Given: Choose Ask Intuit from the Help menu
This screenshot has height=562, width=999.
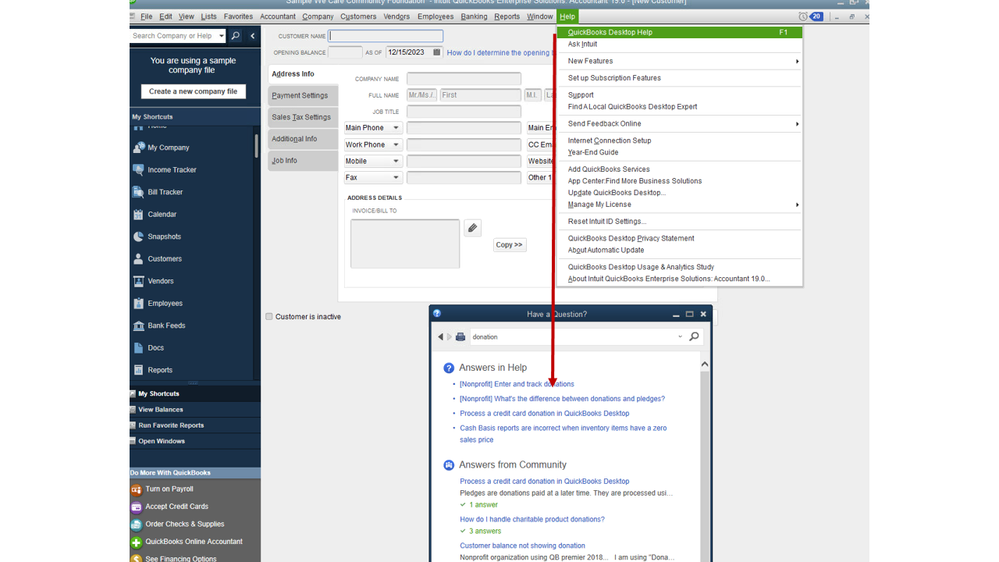Looking at the screenshot, I should (x=582, y=44).
